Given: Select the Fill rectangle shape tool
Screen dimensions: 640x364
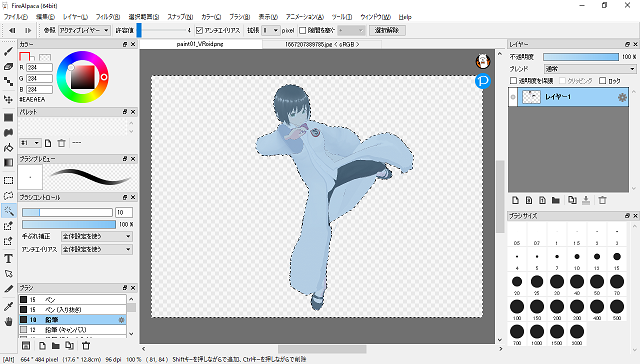Looking at the screenshot, I should point(8,118).
